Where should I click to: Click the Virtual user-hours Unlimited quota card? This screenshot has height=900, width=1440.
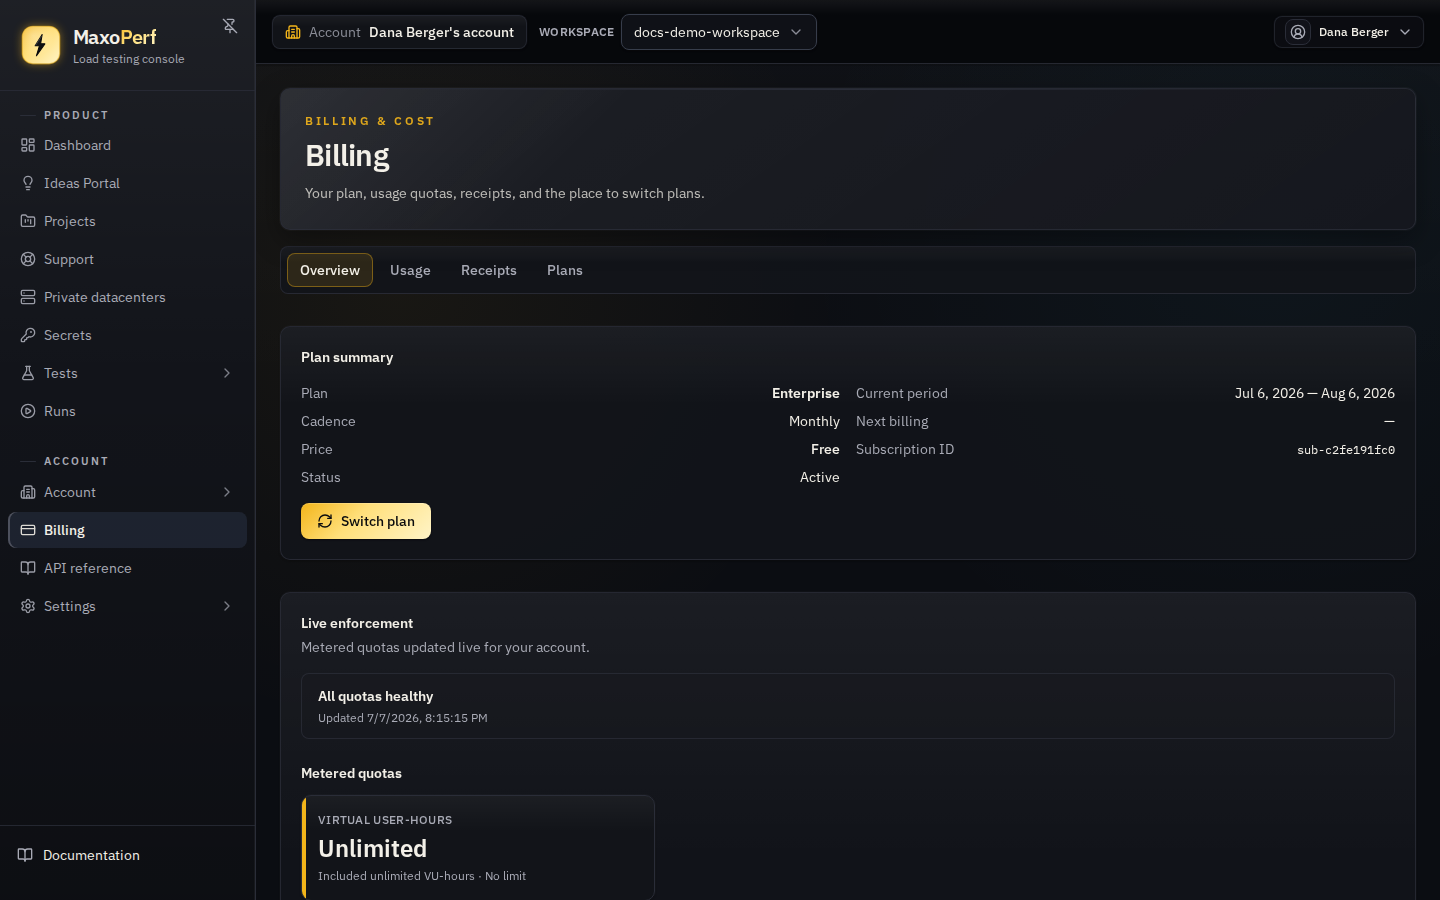[x=478, y=847]
